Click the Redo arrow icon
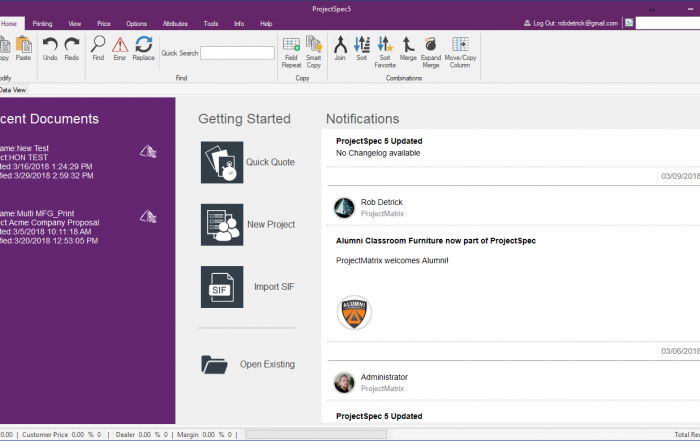The height and width of the screenshot is (441, 700). (71, 44)
